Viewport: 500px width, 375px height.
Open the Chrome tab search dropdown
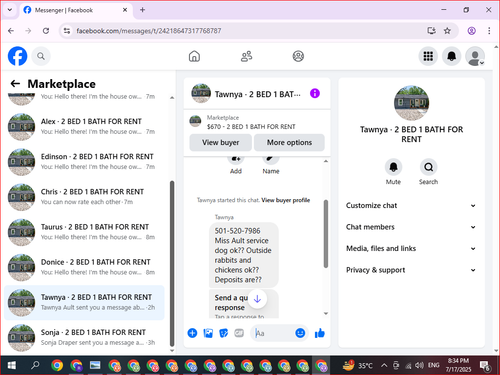[10, 10]
